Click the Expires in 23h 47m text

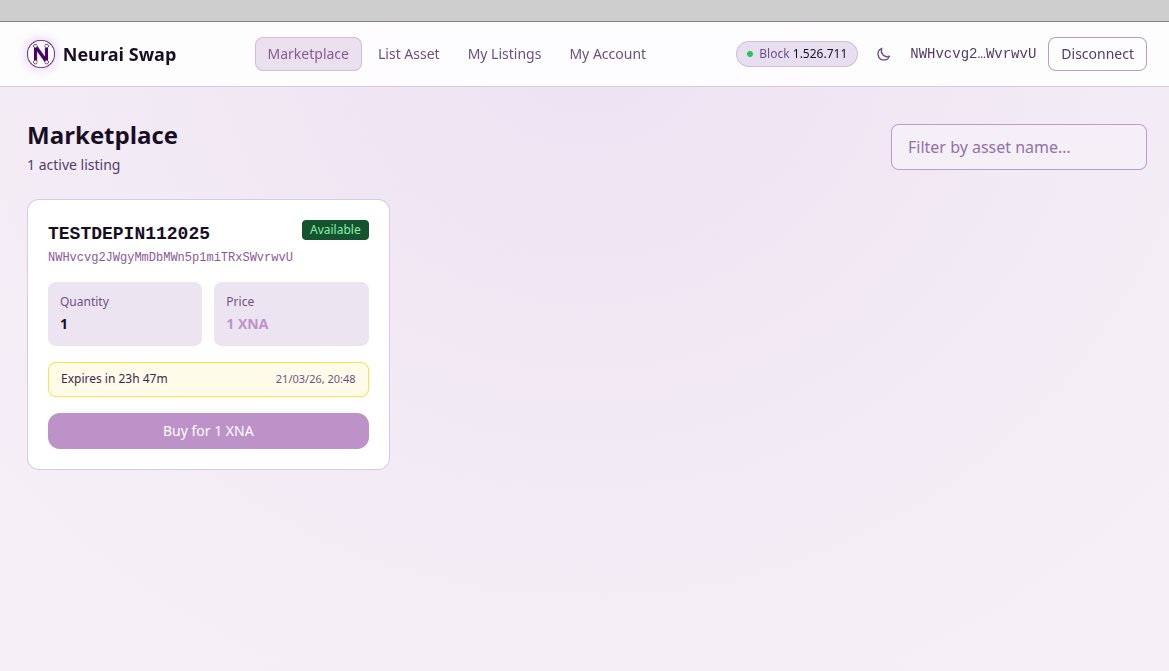114,379
